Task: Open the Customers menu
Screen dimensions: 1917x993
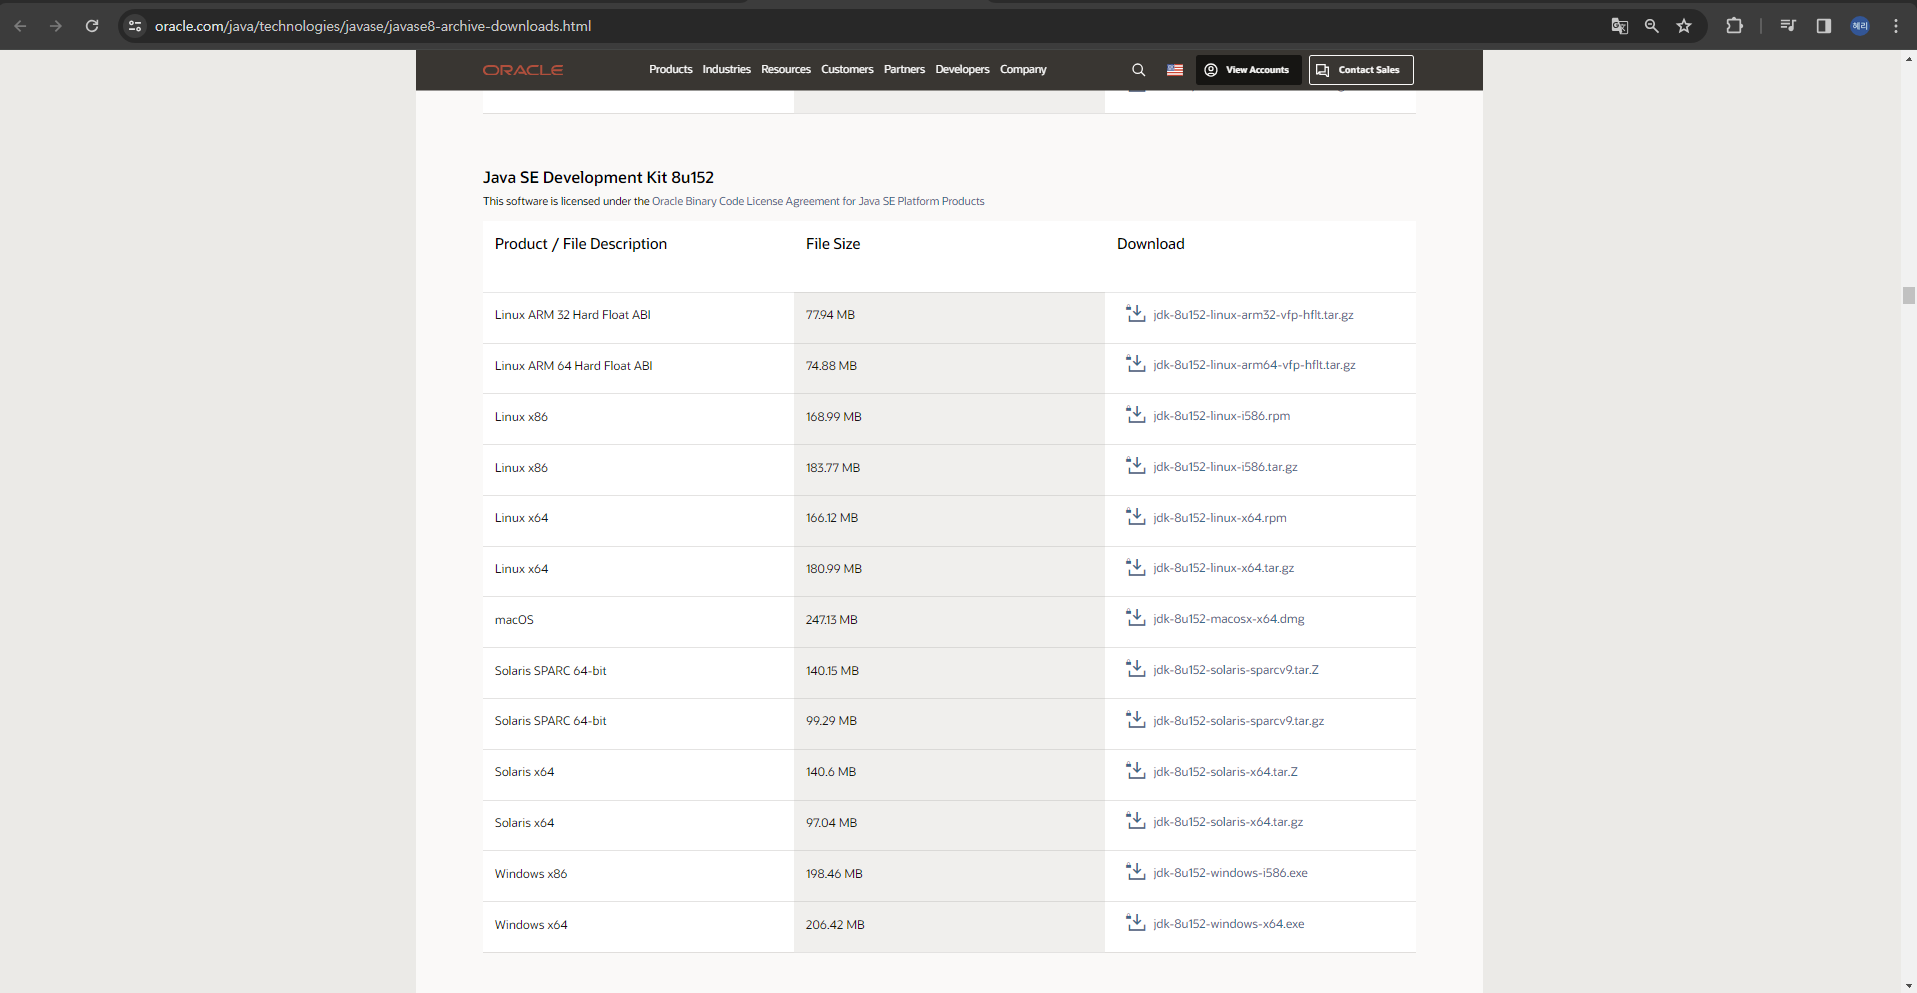Action: 847,70
